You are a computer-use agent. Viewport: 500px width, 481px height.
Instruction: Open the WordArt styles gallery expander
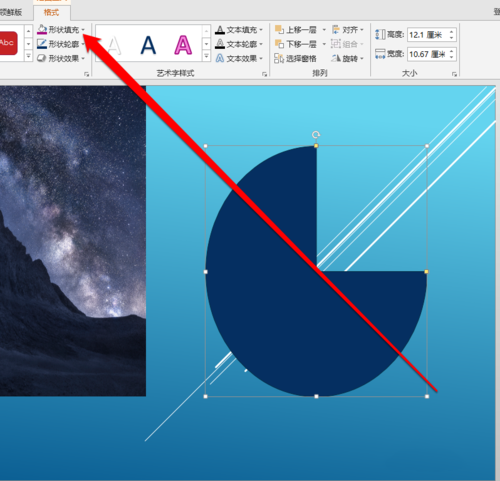point(206,57)
